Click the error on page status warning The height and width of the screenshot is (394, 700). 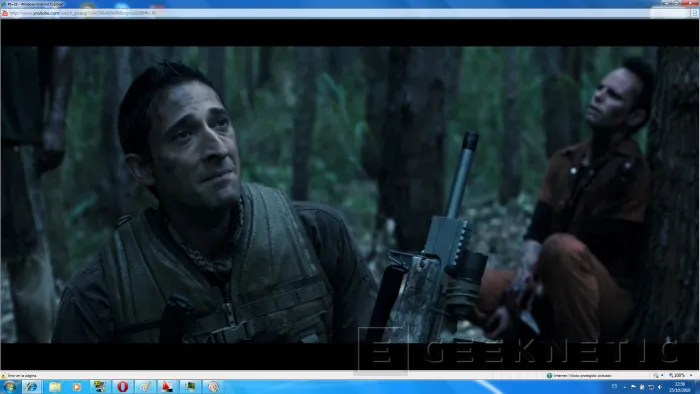point(20,376)
